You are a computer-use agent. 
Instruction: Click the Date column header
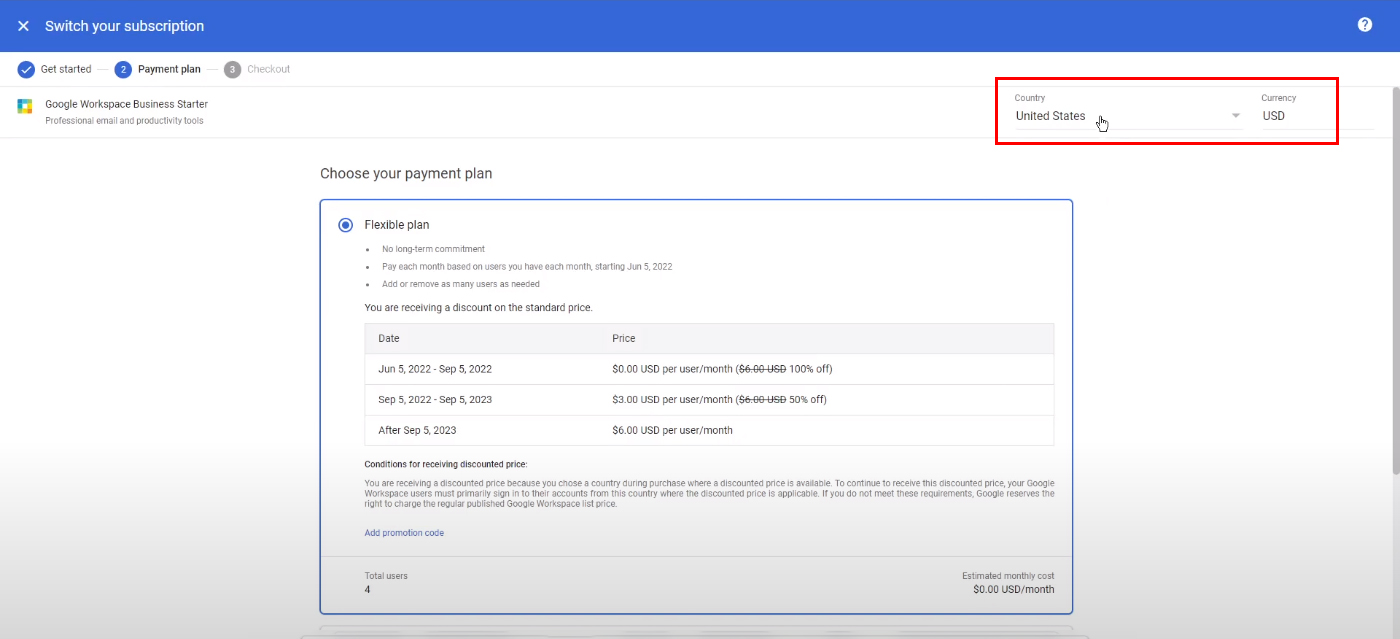pos(389,338)
